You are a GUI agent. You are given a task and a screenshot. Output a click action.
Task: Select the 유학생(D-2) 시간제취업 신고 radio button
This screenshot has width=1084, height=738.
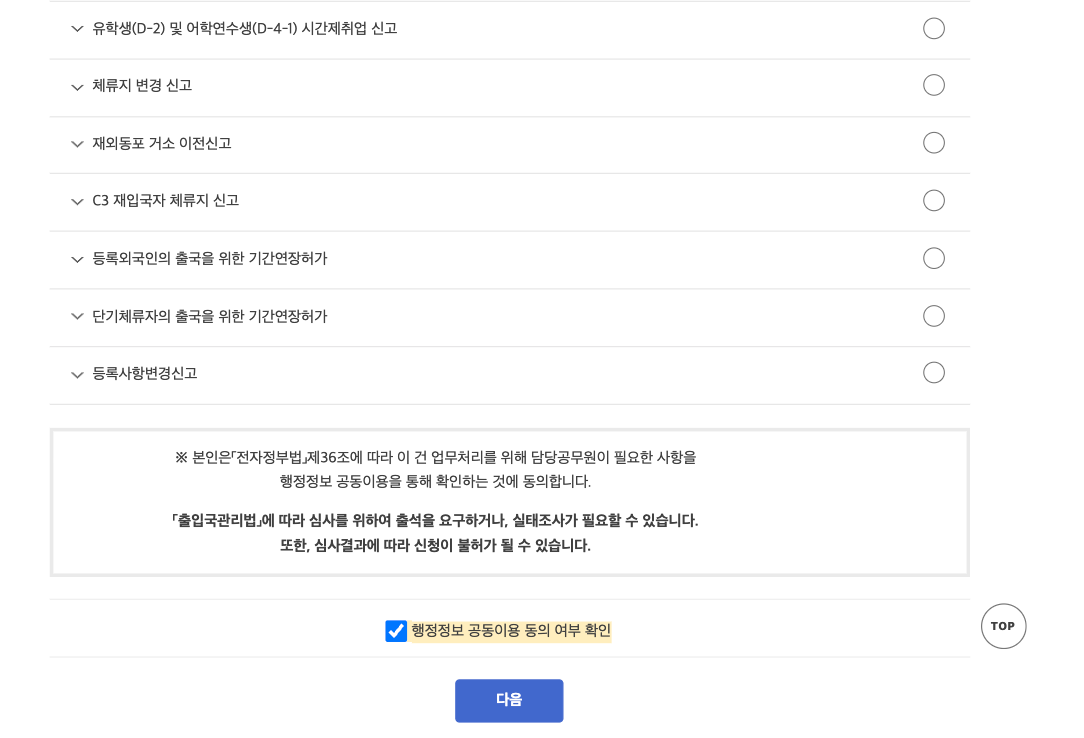[933, 28]
